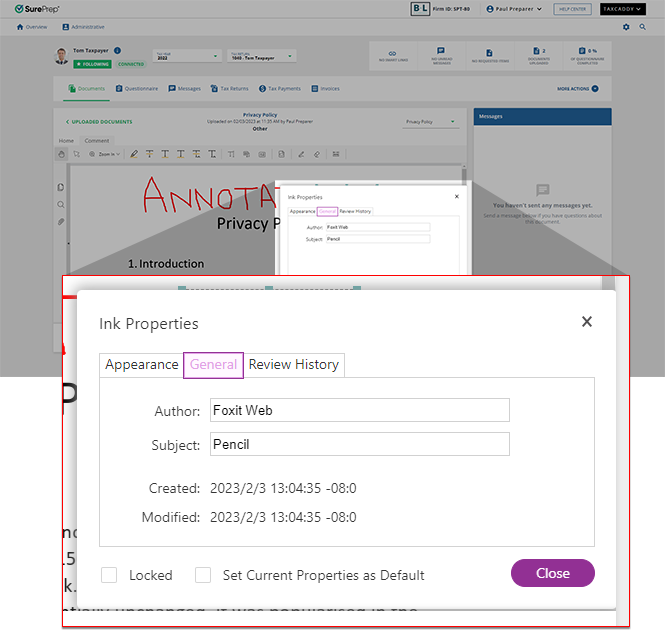
Task: Click Tom Taxpayer's profile photo
Action: coord(61,56)
